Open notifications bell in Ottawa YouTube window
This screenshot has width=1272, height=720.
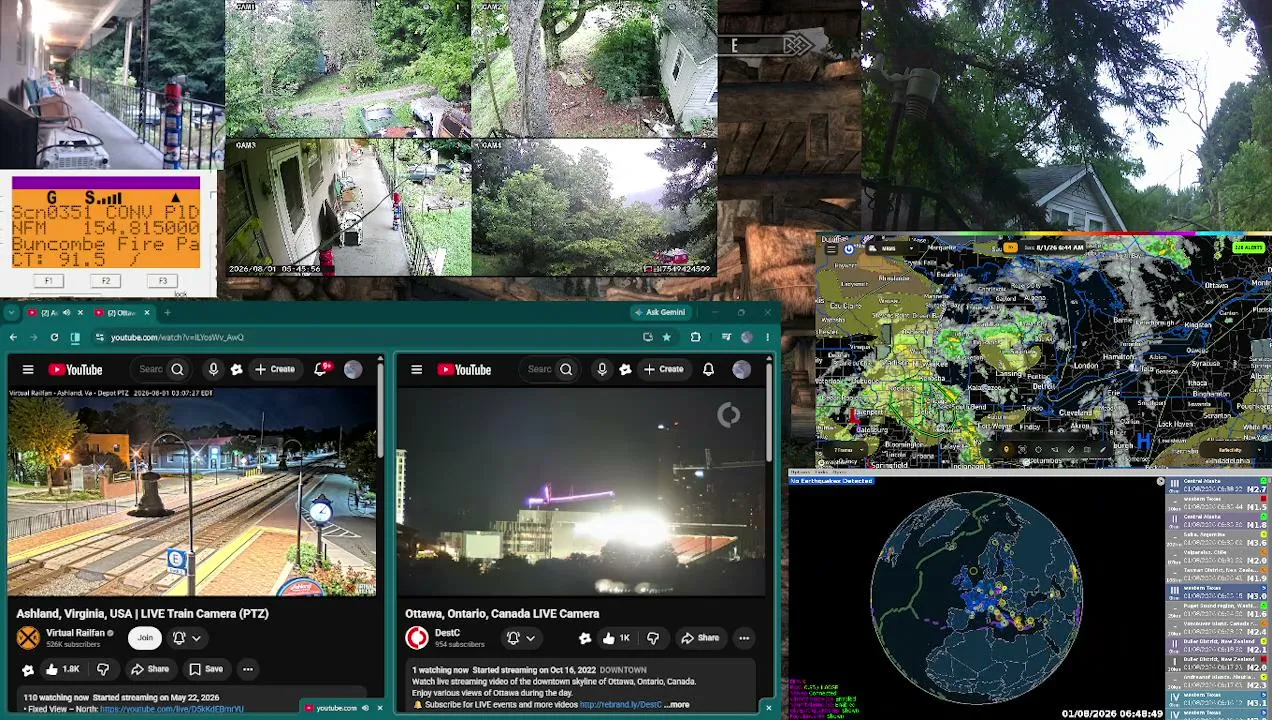pyautogui.click(x=708, y=370)
